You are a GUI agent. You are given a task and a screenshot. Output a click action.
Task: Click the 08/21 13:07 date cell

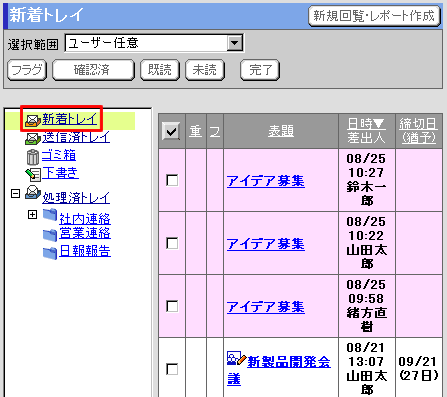(x=367, y=368)
